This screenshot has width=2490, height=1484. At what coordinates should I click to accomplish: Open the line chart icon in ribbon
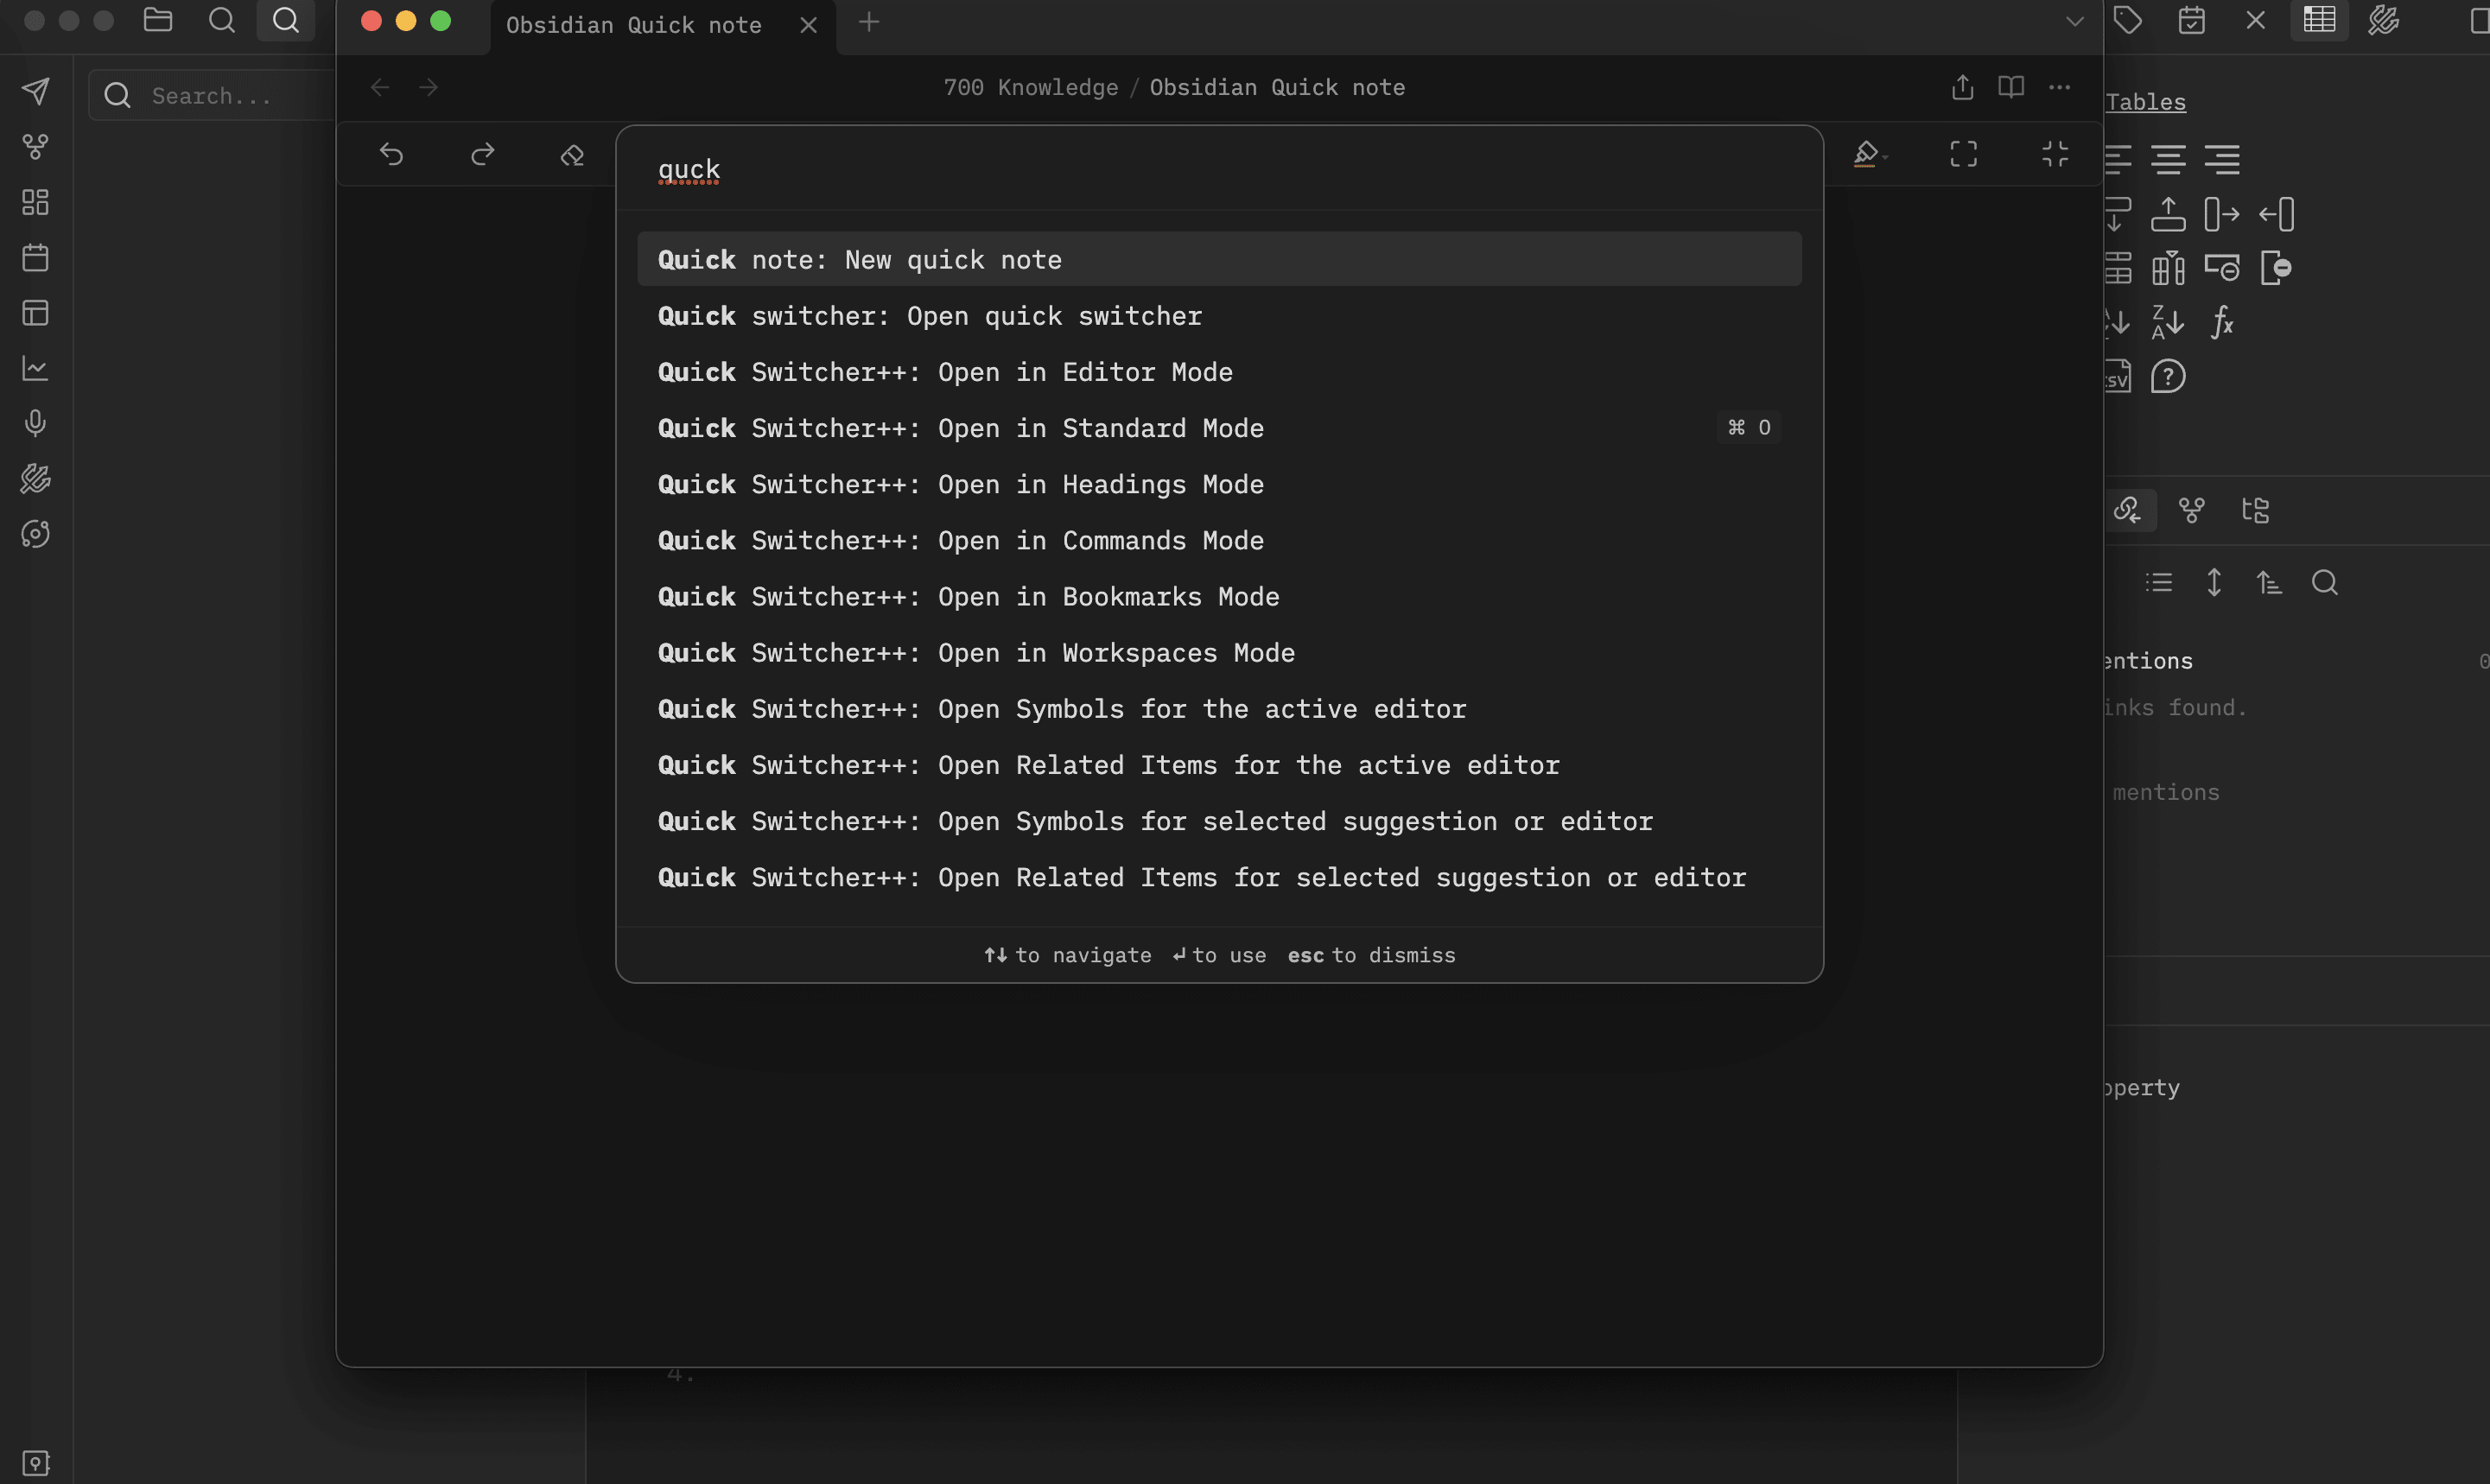pyautogui.click(x=36, y=368)
